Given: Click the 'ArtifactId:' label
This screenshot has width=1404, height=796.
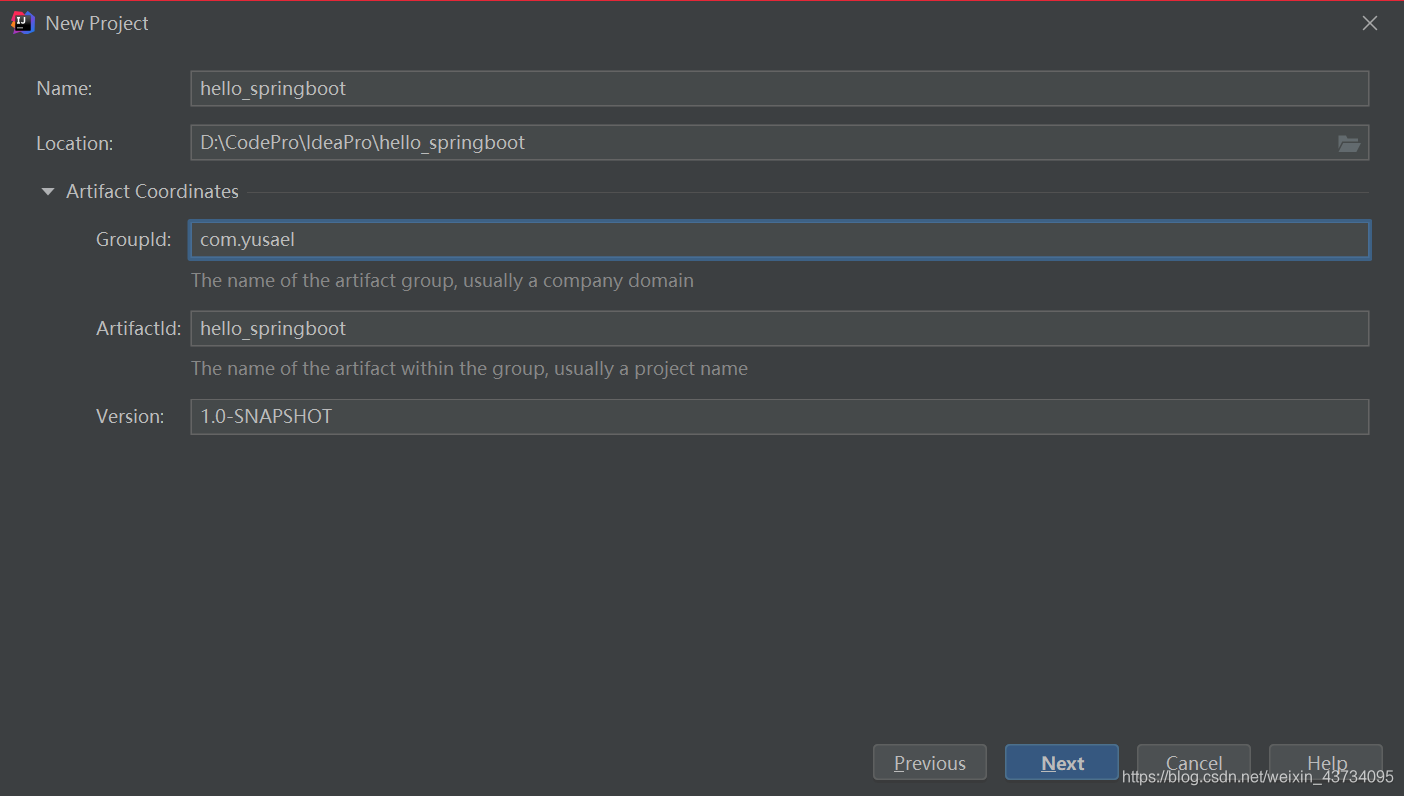Looking at the screenshot, I should coord(138,328).
